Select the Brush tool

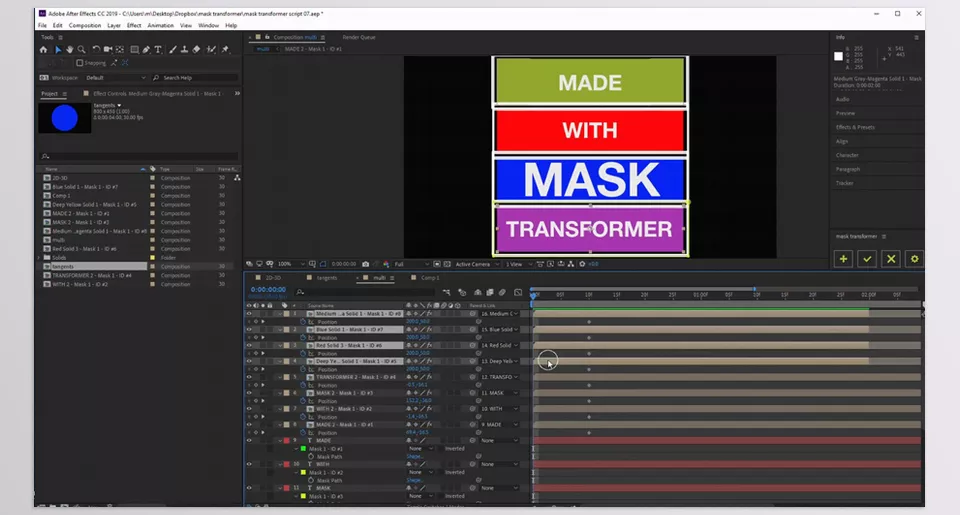point(173,50)
